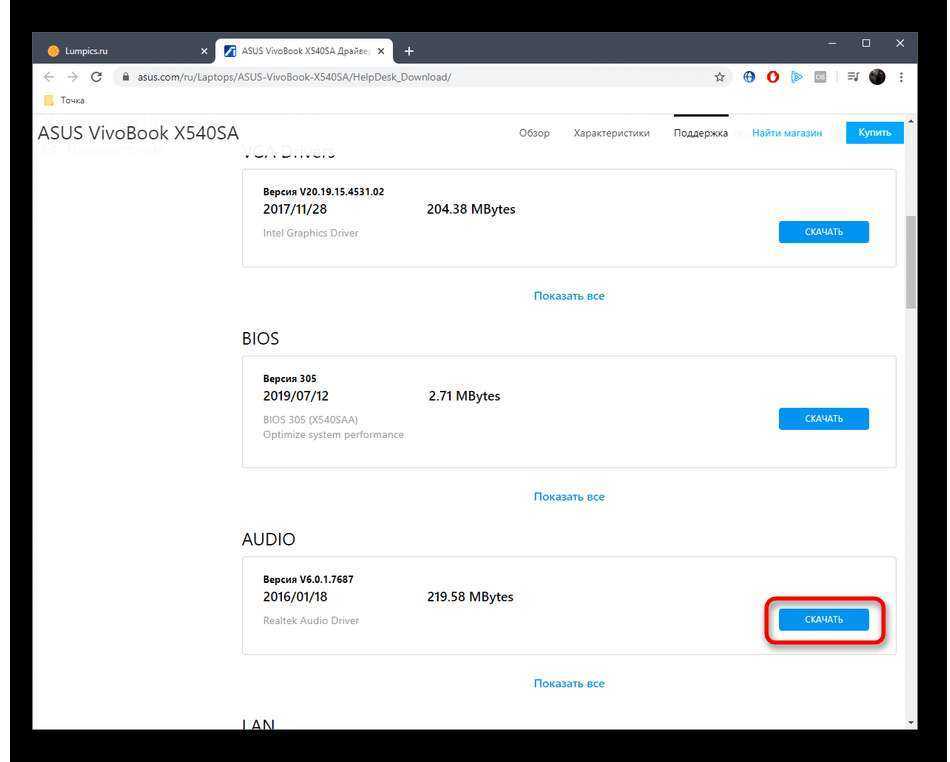Click the browser back arrow

49,77
